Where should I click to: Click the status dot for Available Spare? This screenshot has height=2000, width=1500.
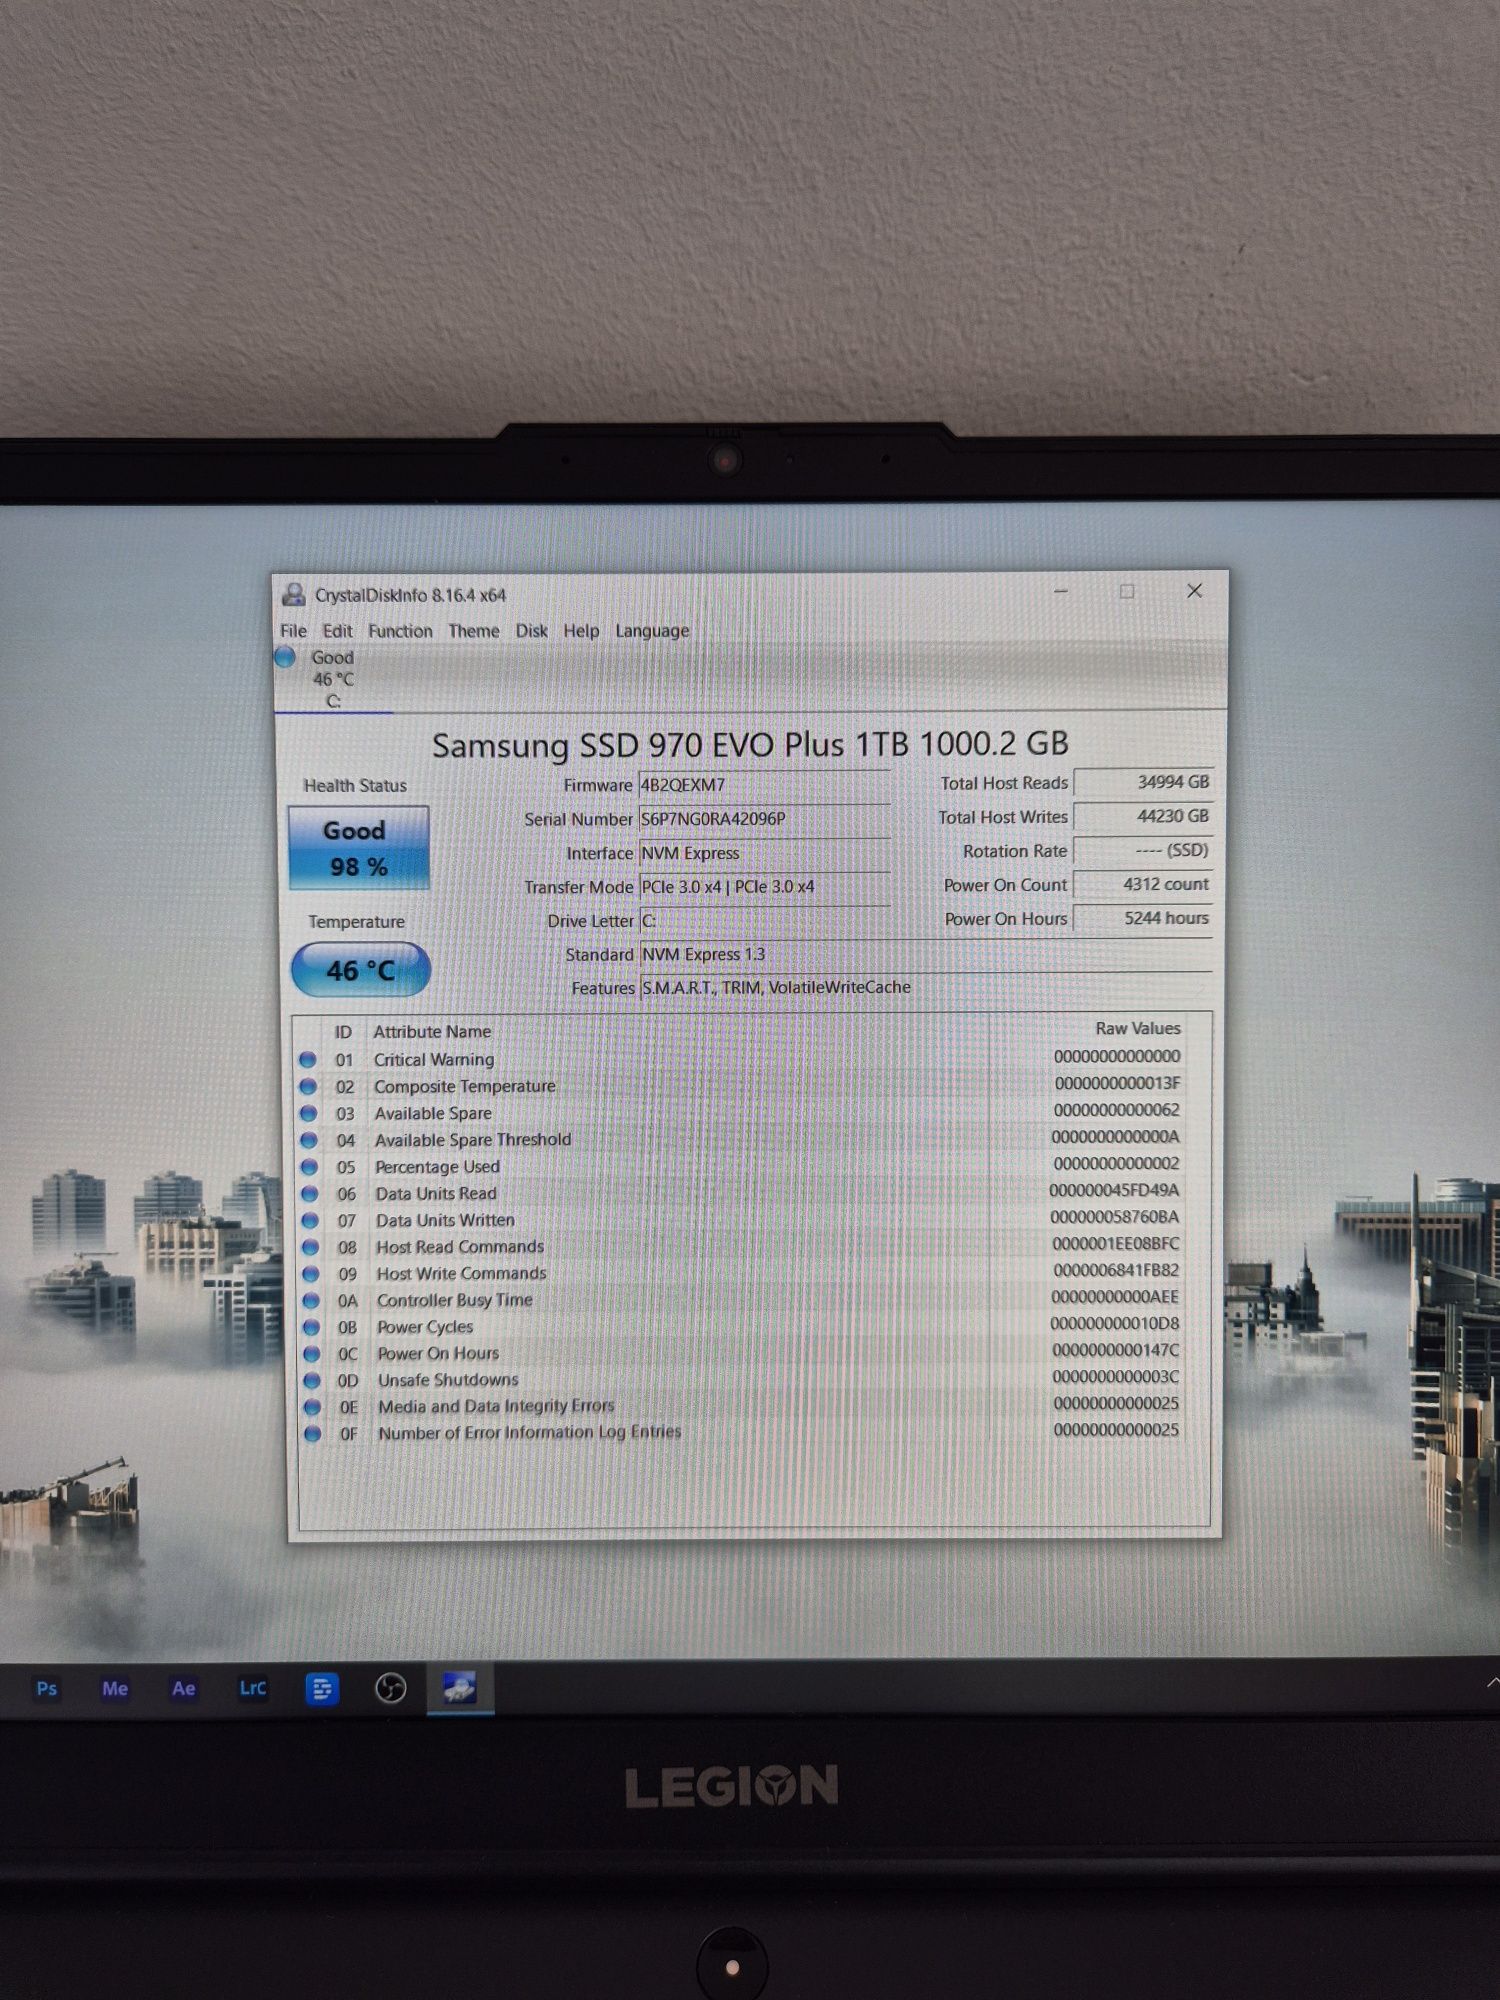308,1113
